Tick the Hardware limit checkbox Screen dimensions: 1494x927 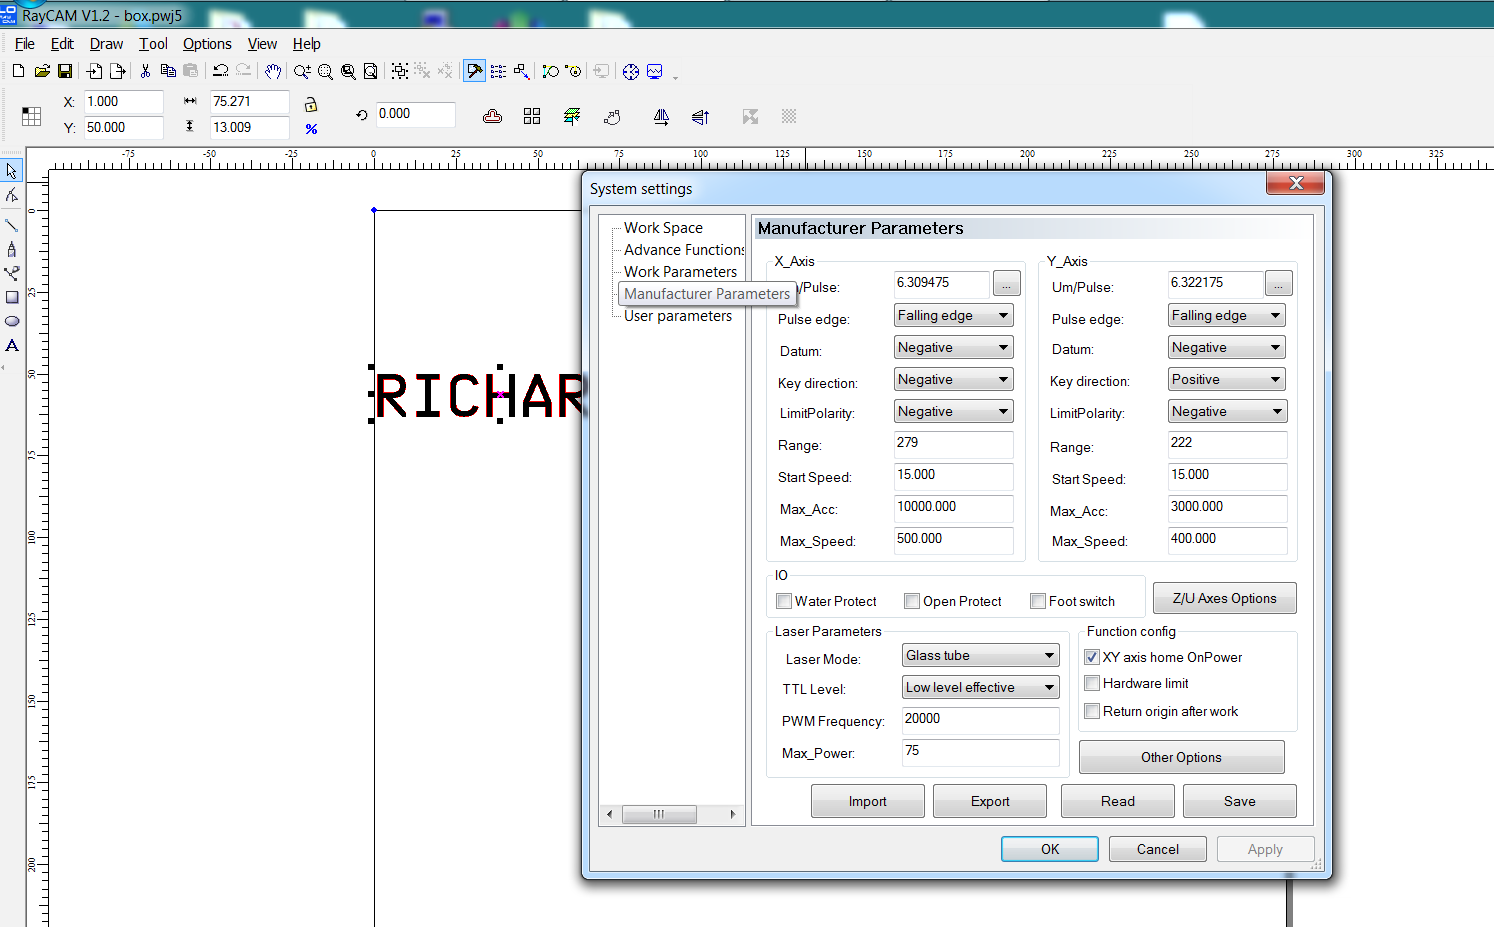click(x=1092, y=683)
